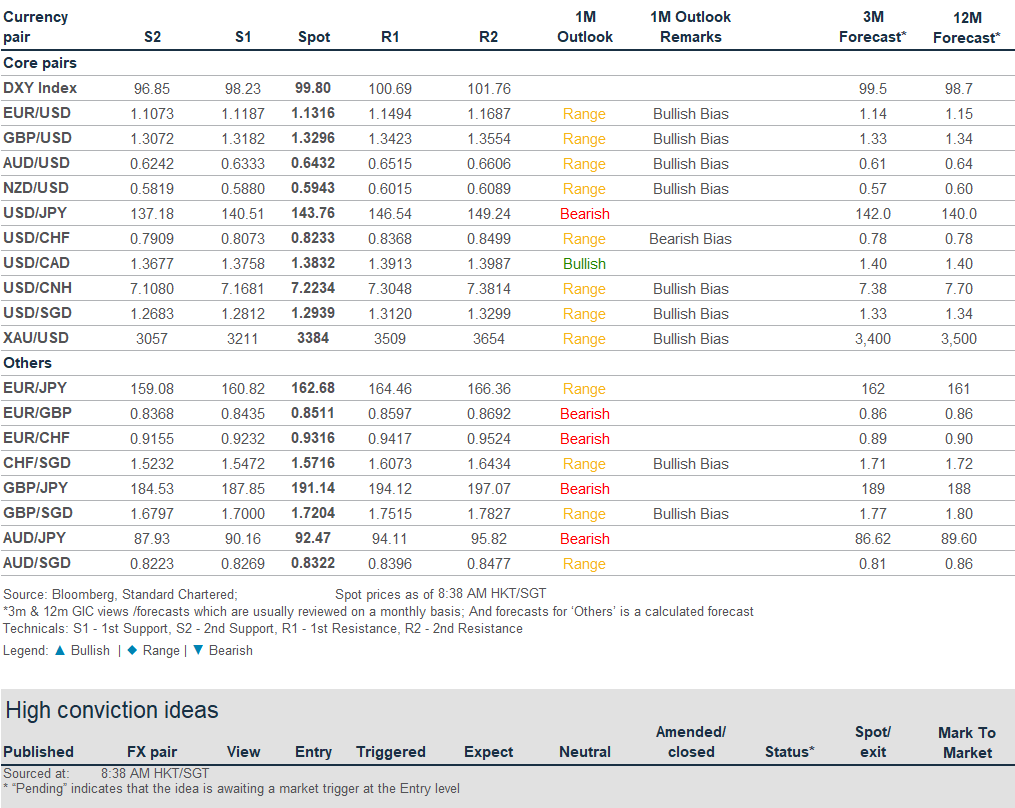The image size is (1015, 808).
Task: Click the "Amended/ closed" column header
Action: pos(691,742)
